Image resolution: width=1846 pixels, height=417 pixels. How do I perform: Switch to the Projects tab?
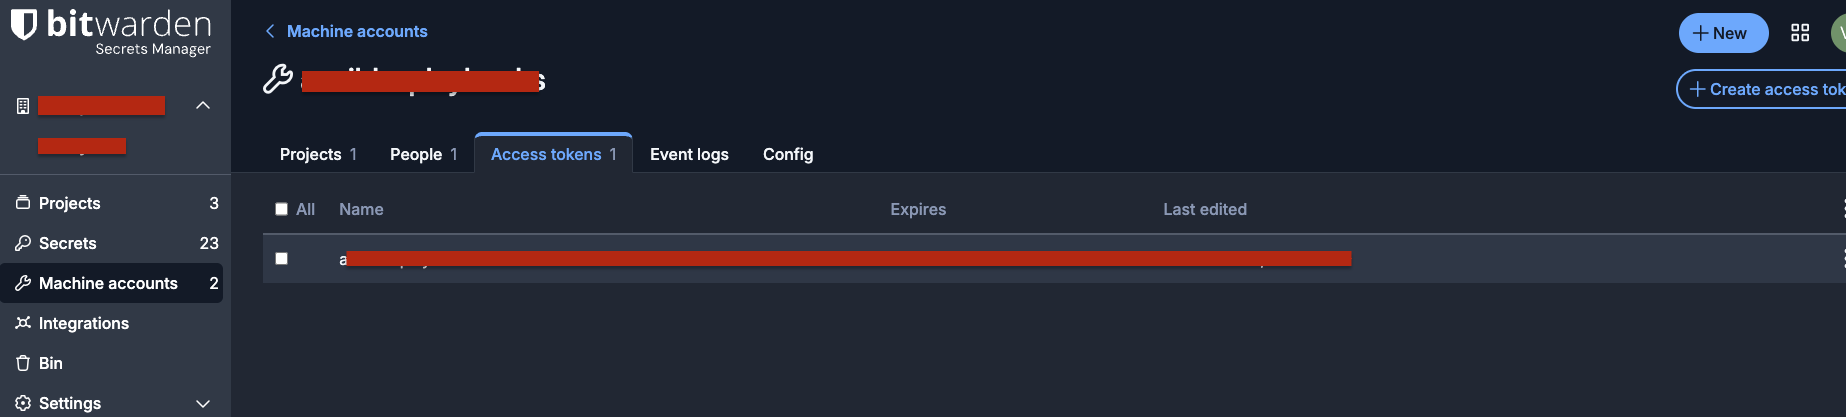tap(317, 154)
